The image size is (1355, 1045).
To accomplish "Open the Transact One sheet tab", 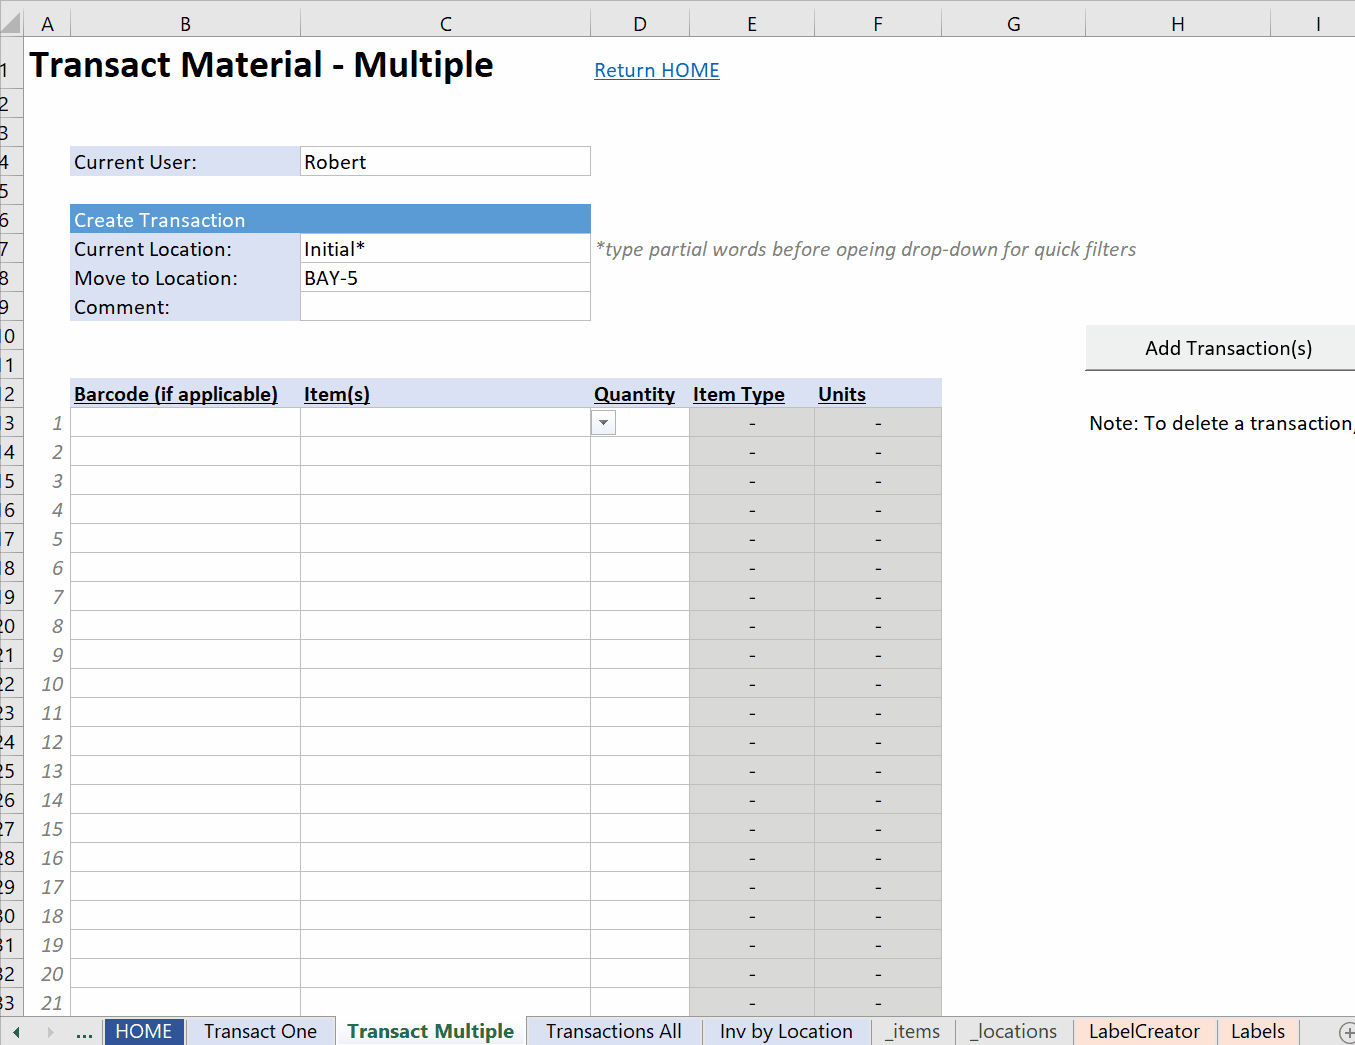I will (259, 1031).
